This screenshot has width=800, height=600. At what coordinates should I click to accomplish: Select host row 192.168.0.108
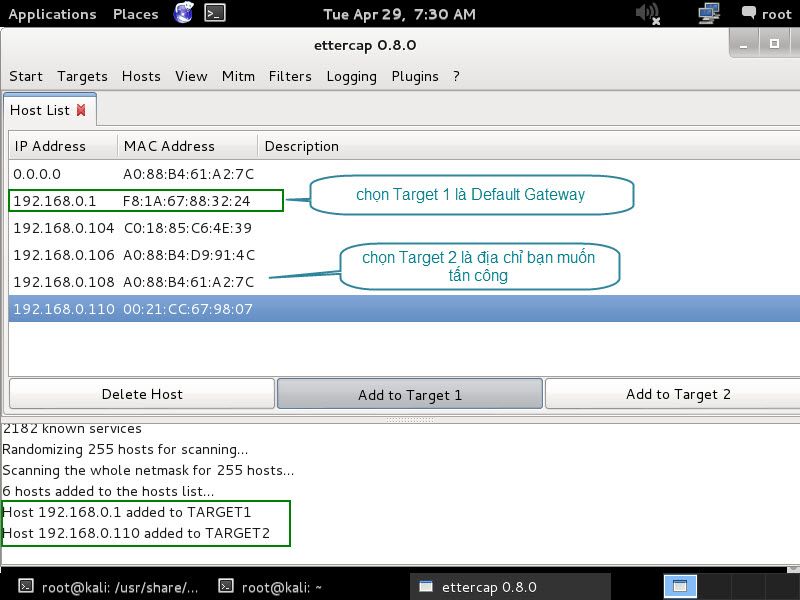pyautogui.click(x=404, y=282)
